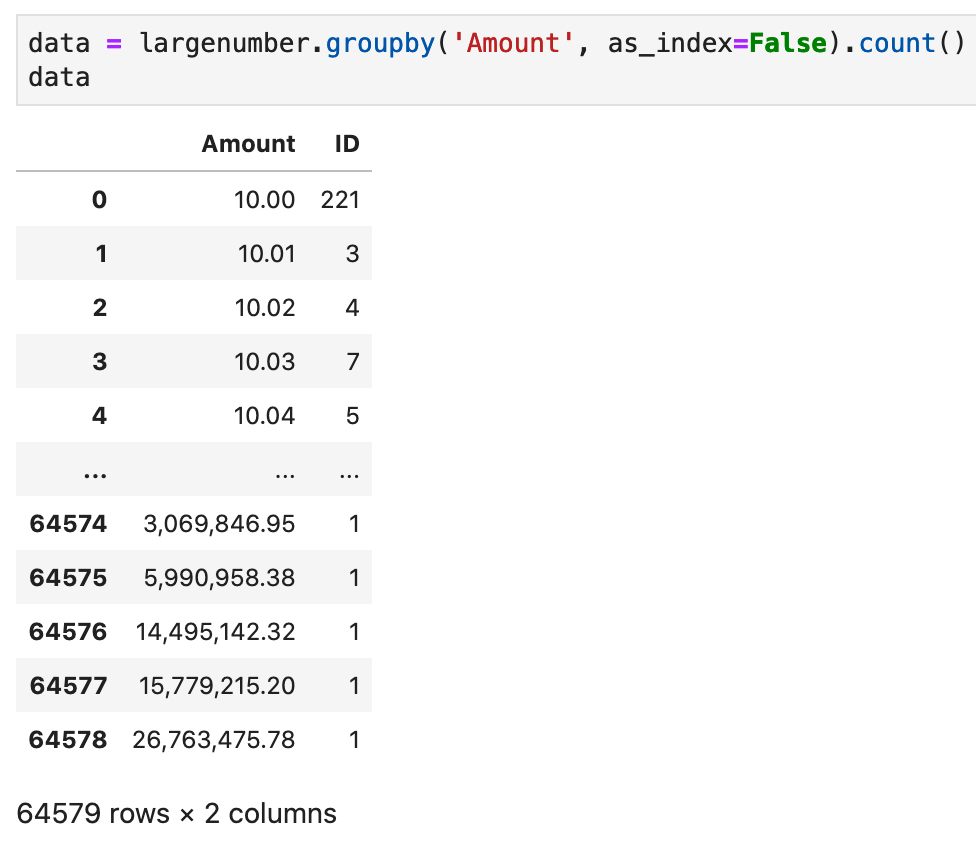
Task: Click the ID count 221
Action: click(340, 200)
